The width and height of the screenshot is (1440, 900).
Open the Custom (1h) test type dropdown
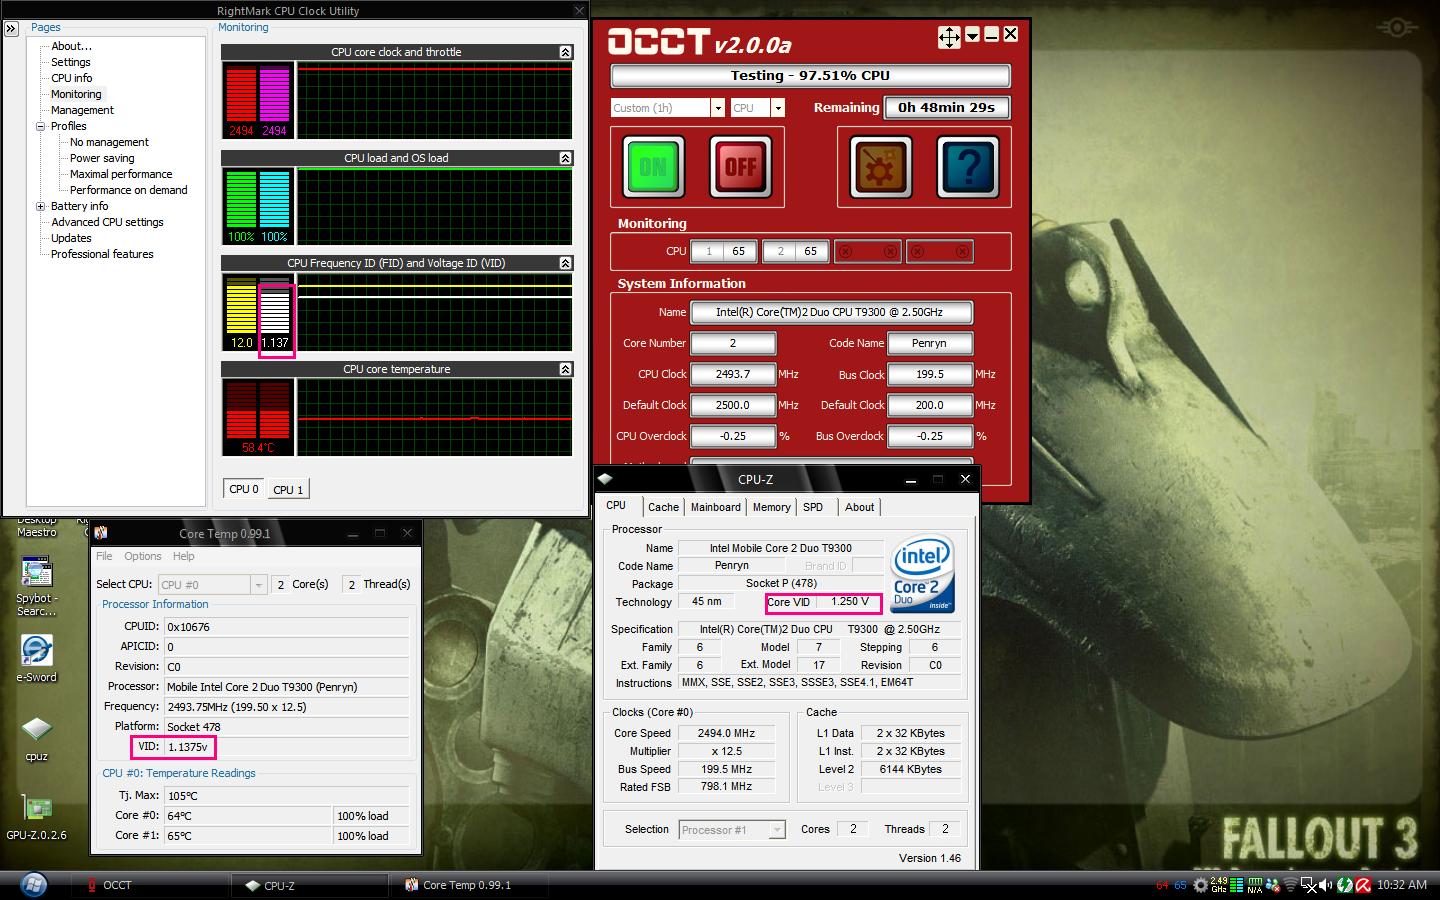[717, 108]
